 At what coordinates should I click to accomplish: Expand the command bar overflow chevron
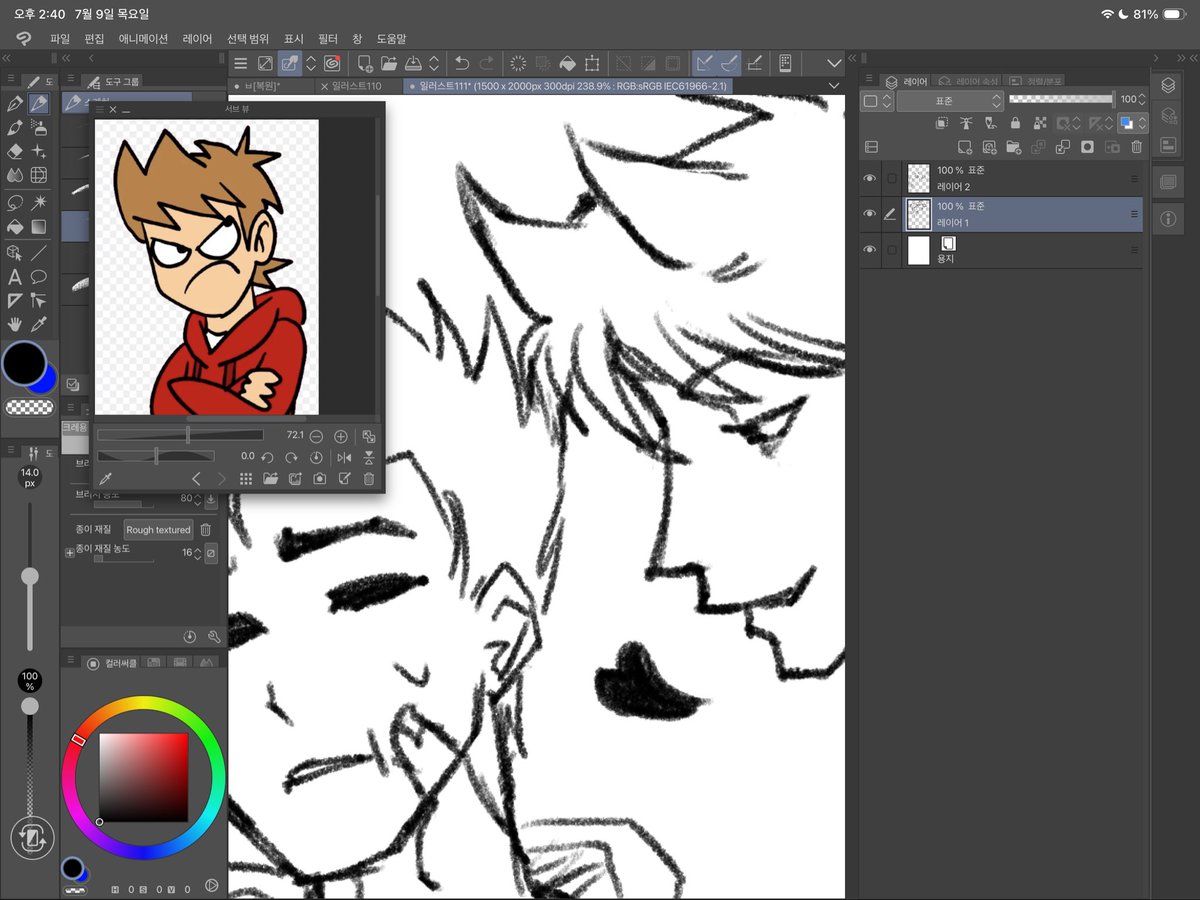[x=836, y=63]
